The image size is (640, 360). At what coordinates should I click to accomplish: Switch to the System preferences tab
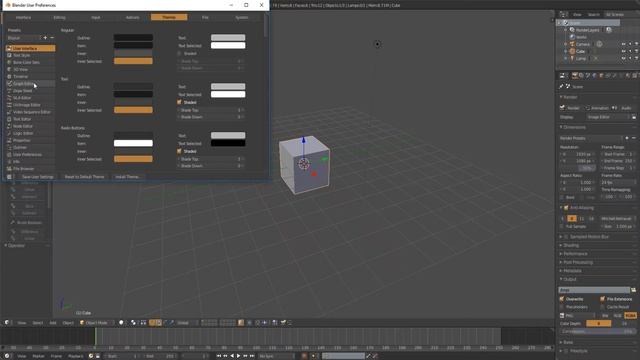click(x=242, y=17)
